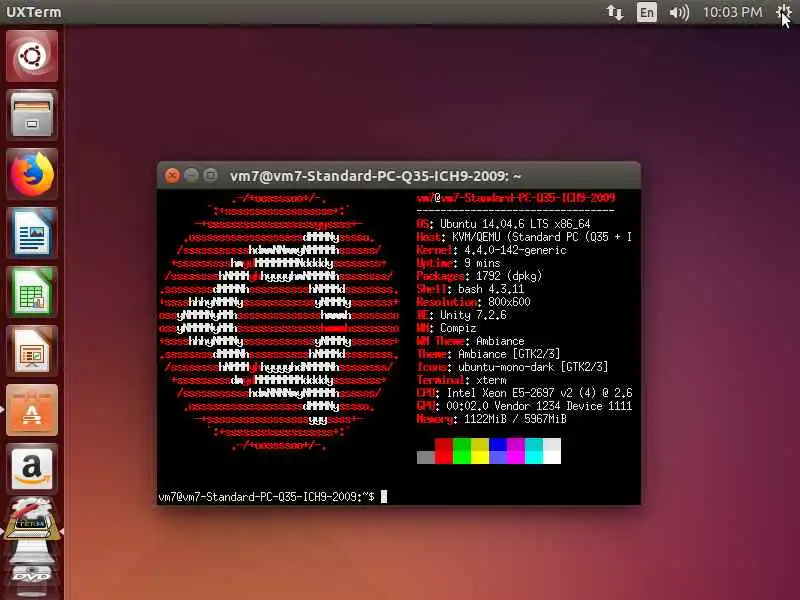Screen dimensions: 800x600
Task: Click the red color block in terminal
Action: click(x=443, y=451)
